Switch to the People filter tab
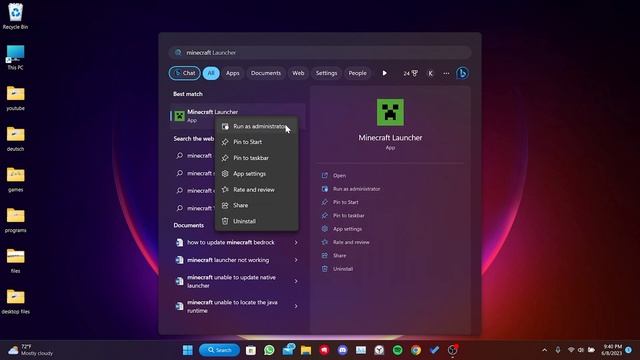Screen dimensions: 640x360 pyautogui.click(x=357, y=73)
